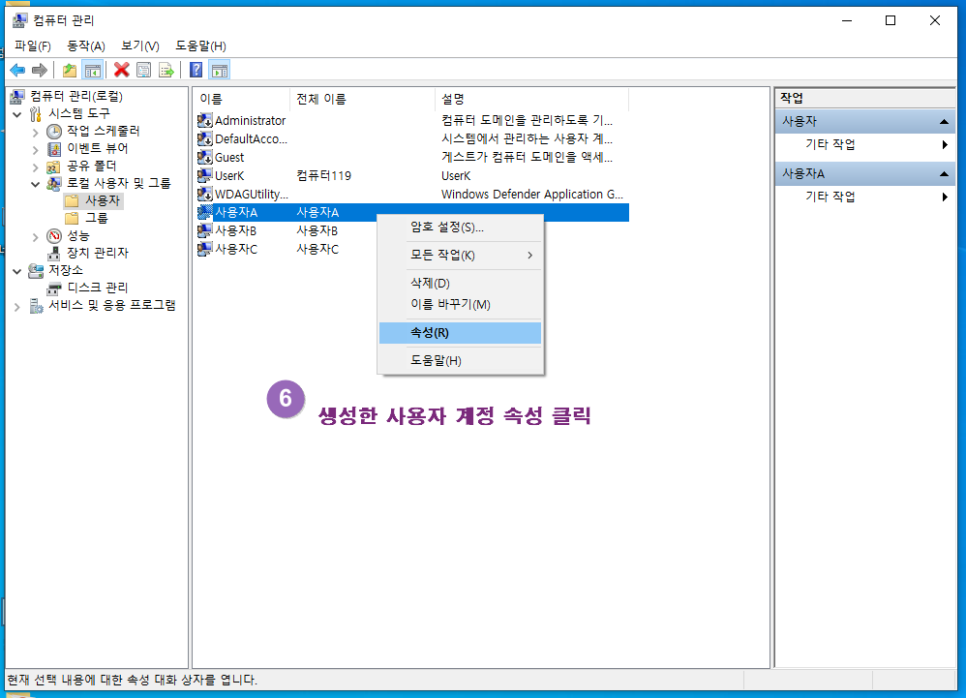The image size is (966, 698).
Task: Select 공유 폴더 in the tree
Action: 91,166
